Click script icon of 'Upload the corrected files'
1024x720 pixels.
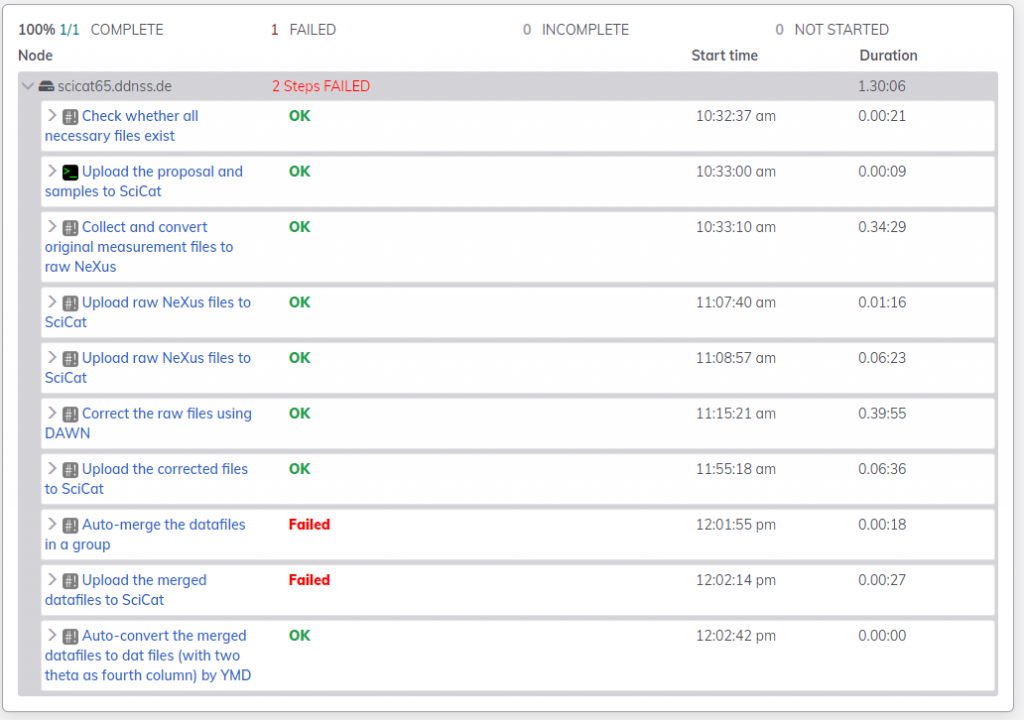coord(70,470)
